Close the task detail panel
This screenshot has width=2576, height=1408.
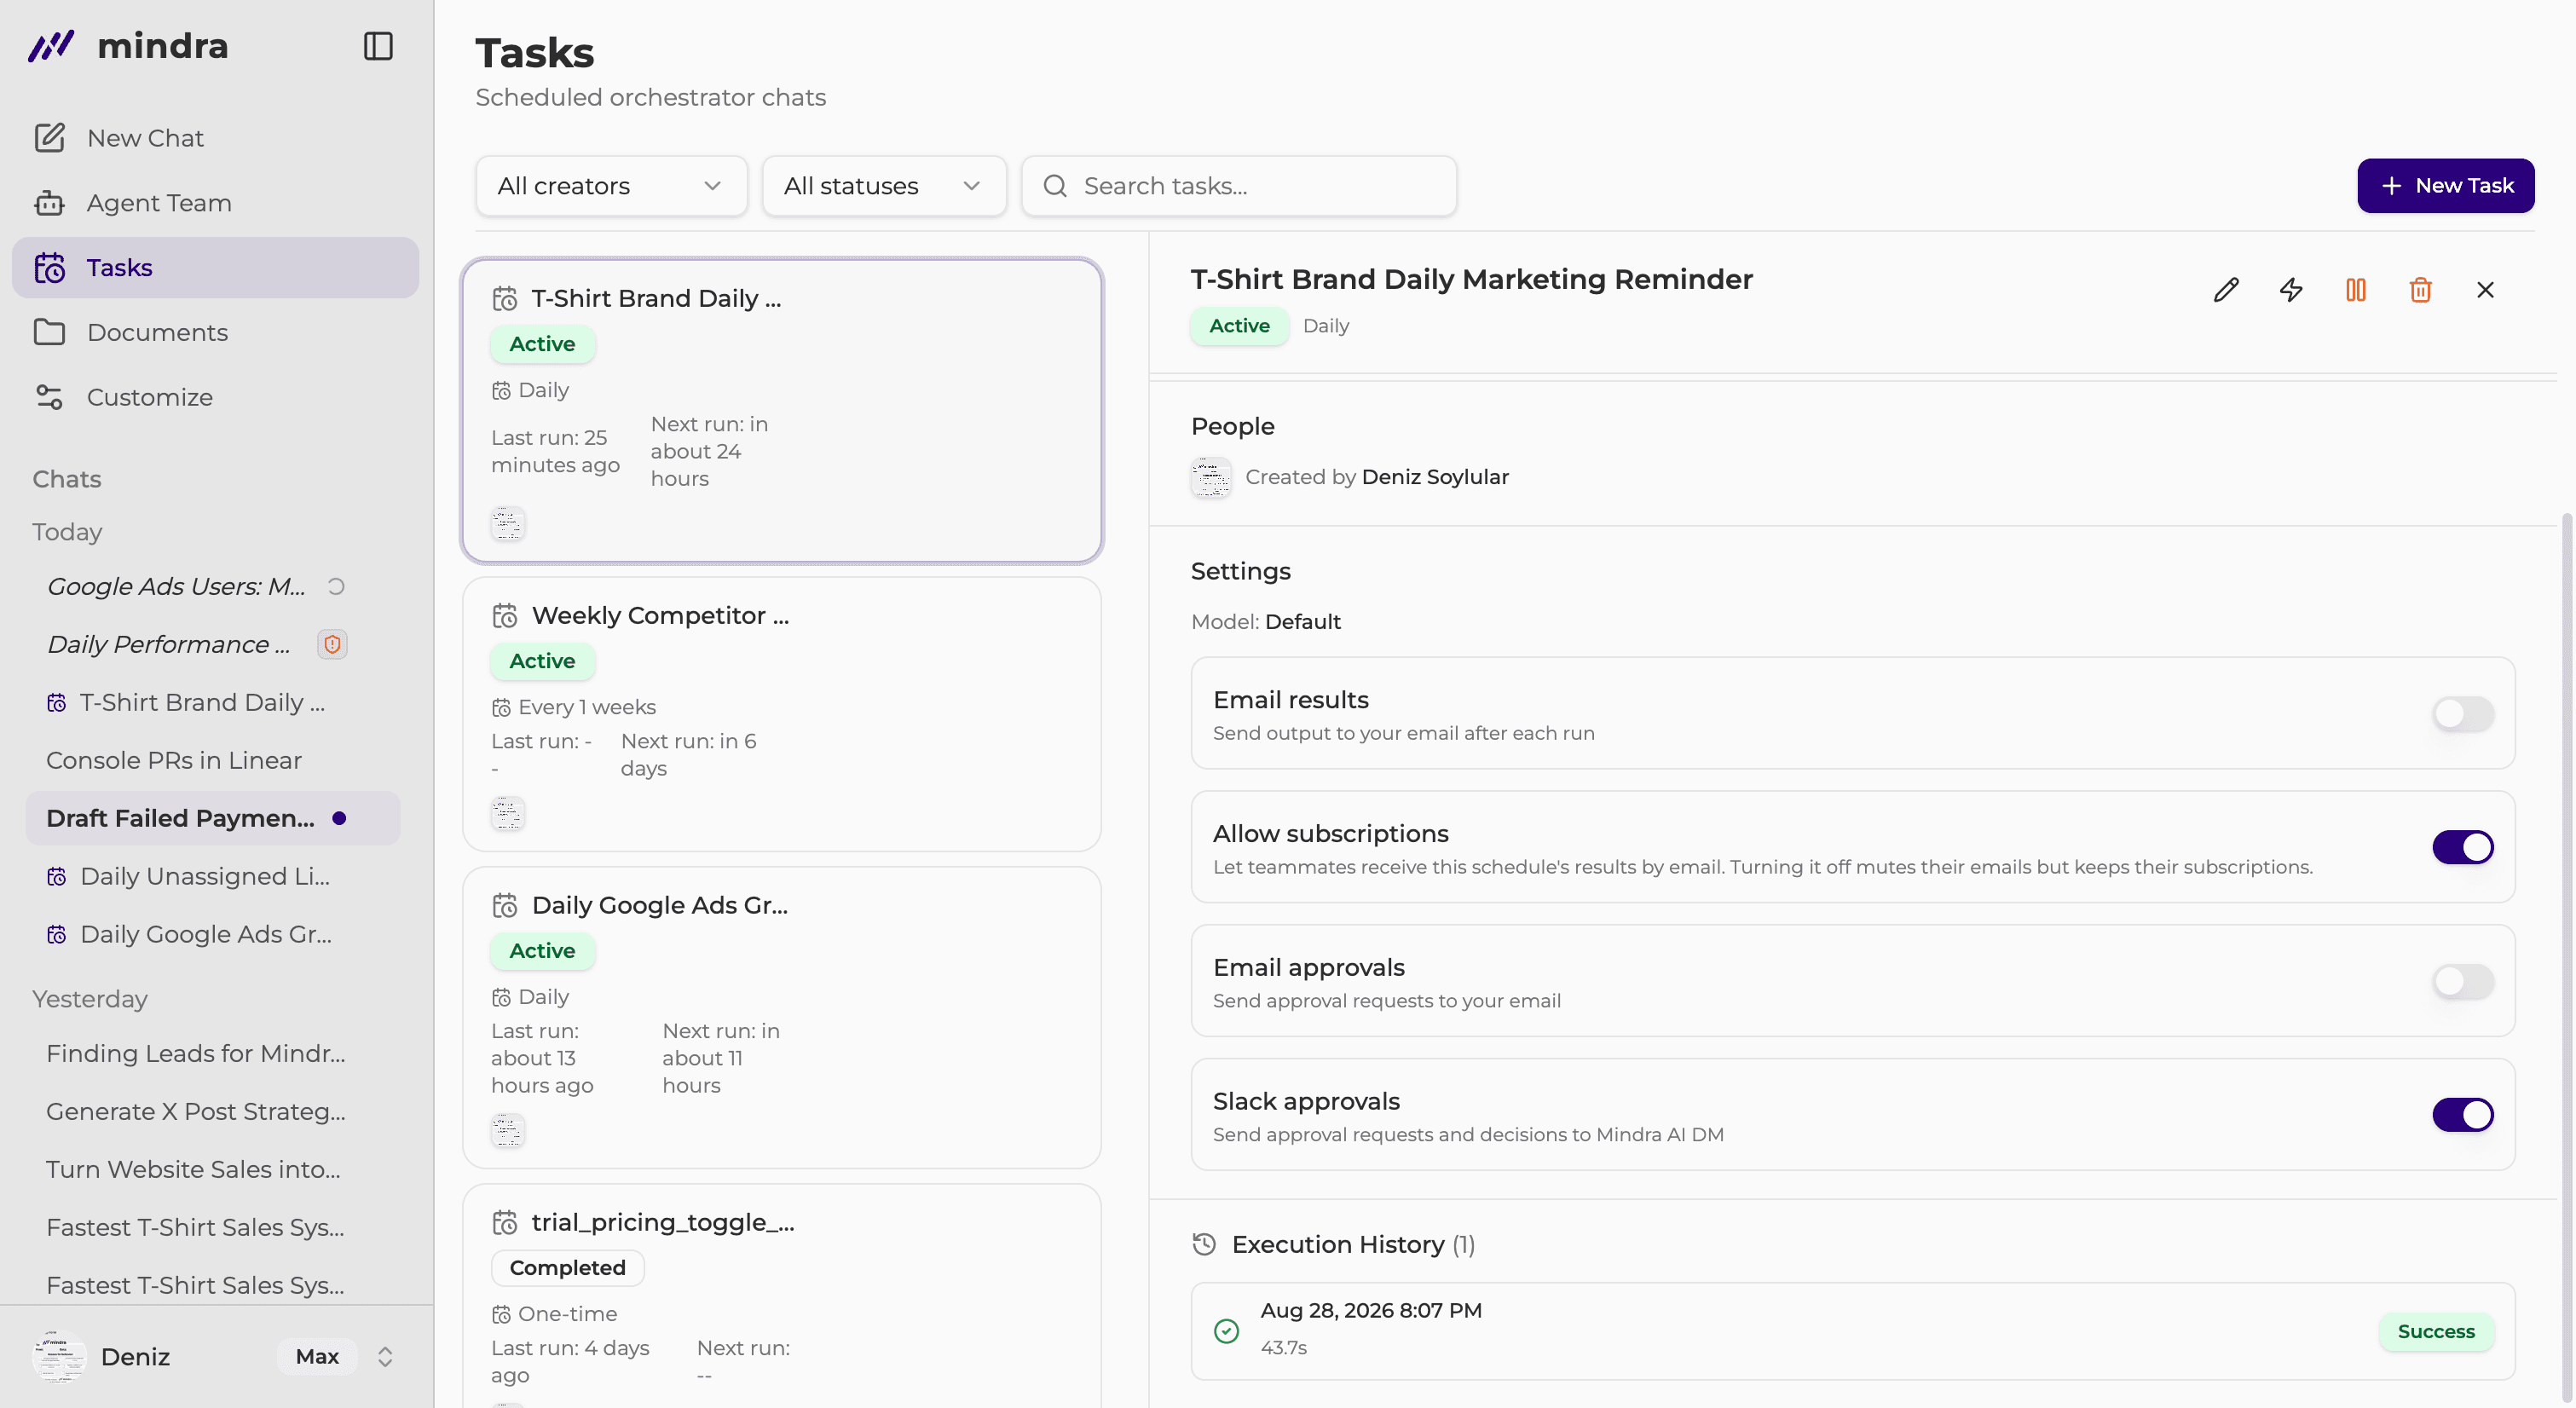[2485, 290]
